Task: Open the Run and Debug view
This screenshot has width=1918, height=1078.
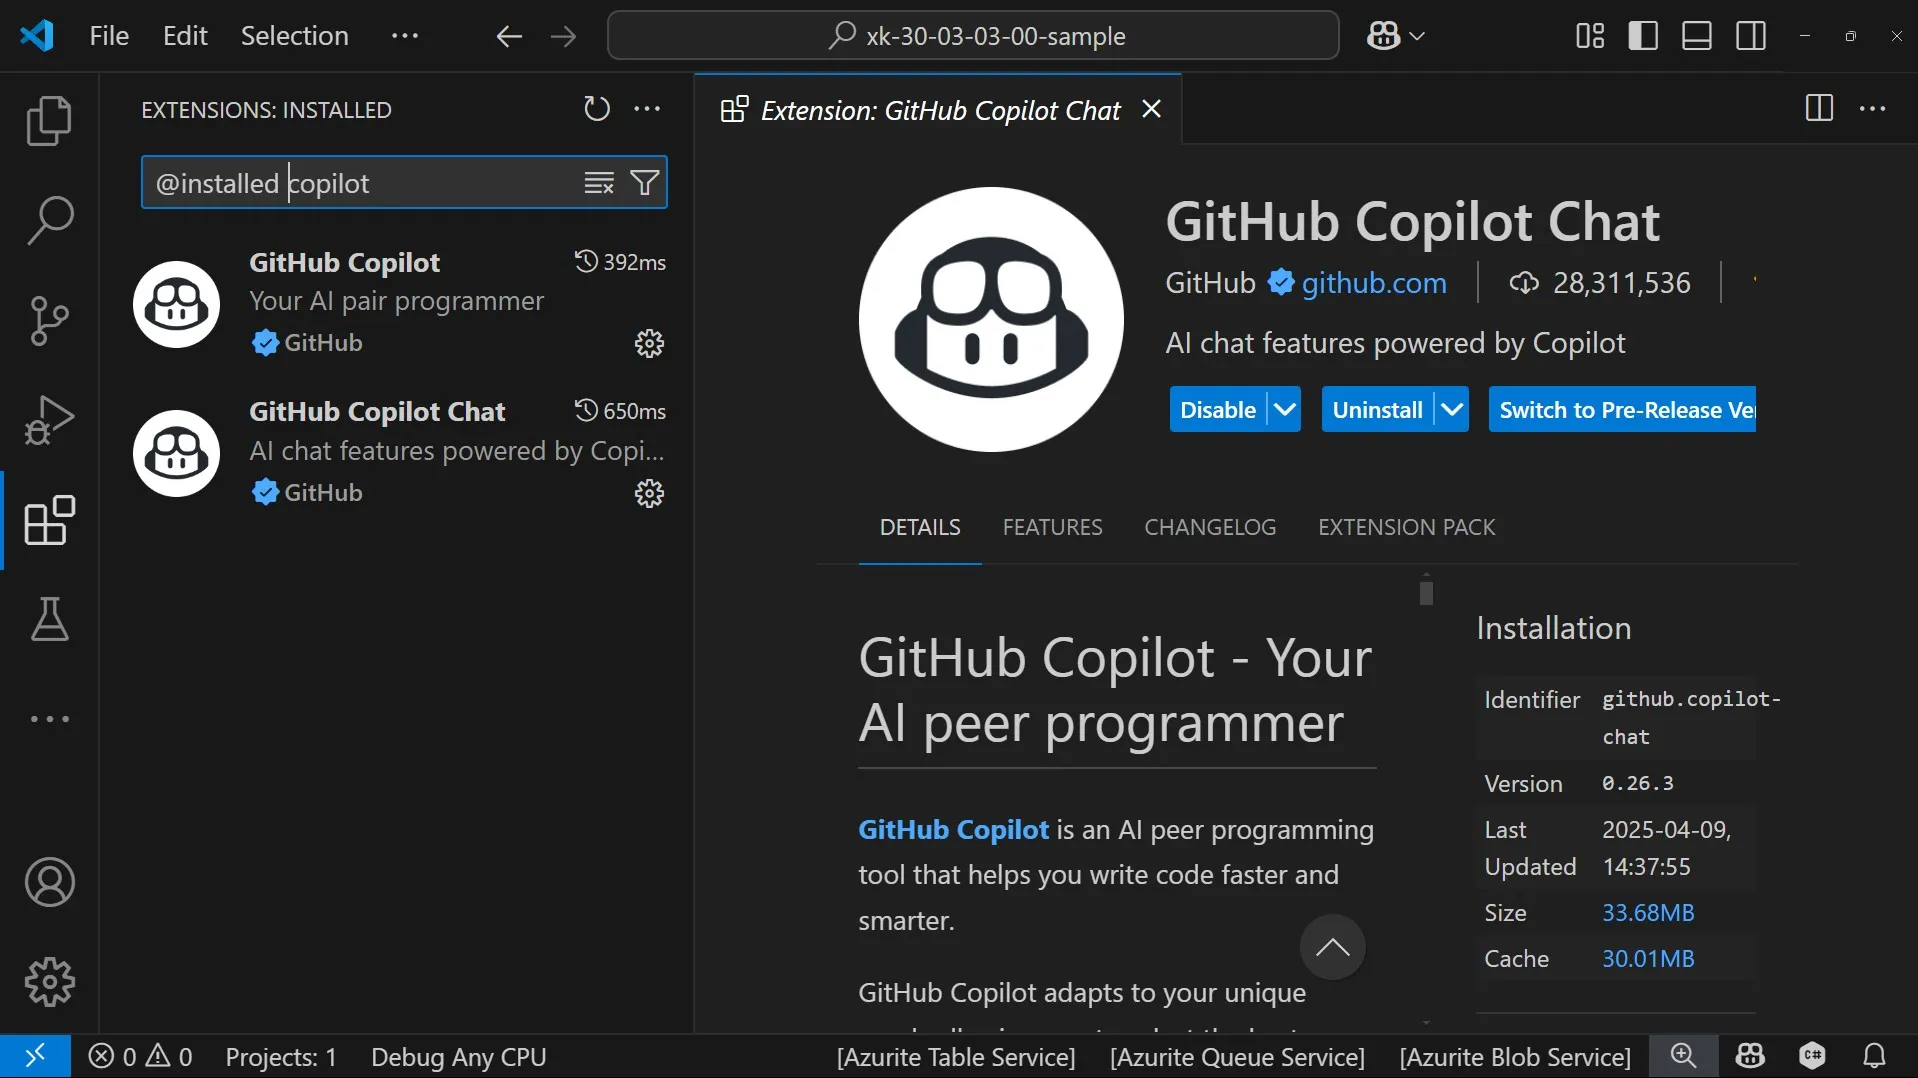Action: click(x=49, y=420)
